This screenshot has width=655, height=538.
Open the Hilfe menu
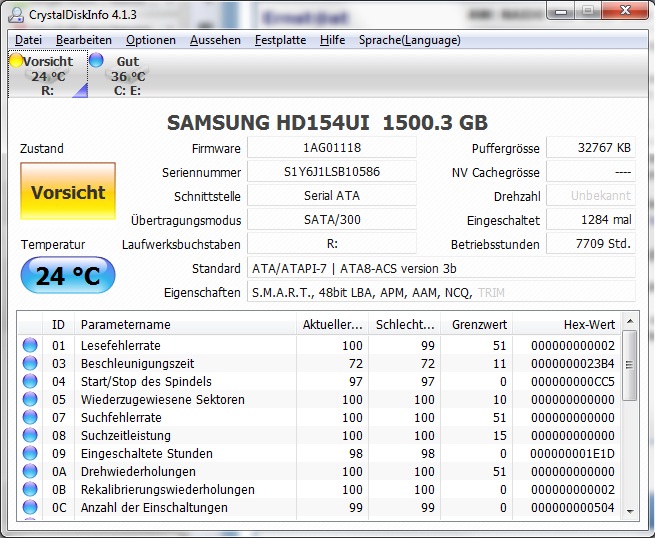[x=333, y=40]
